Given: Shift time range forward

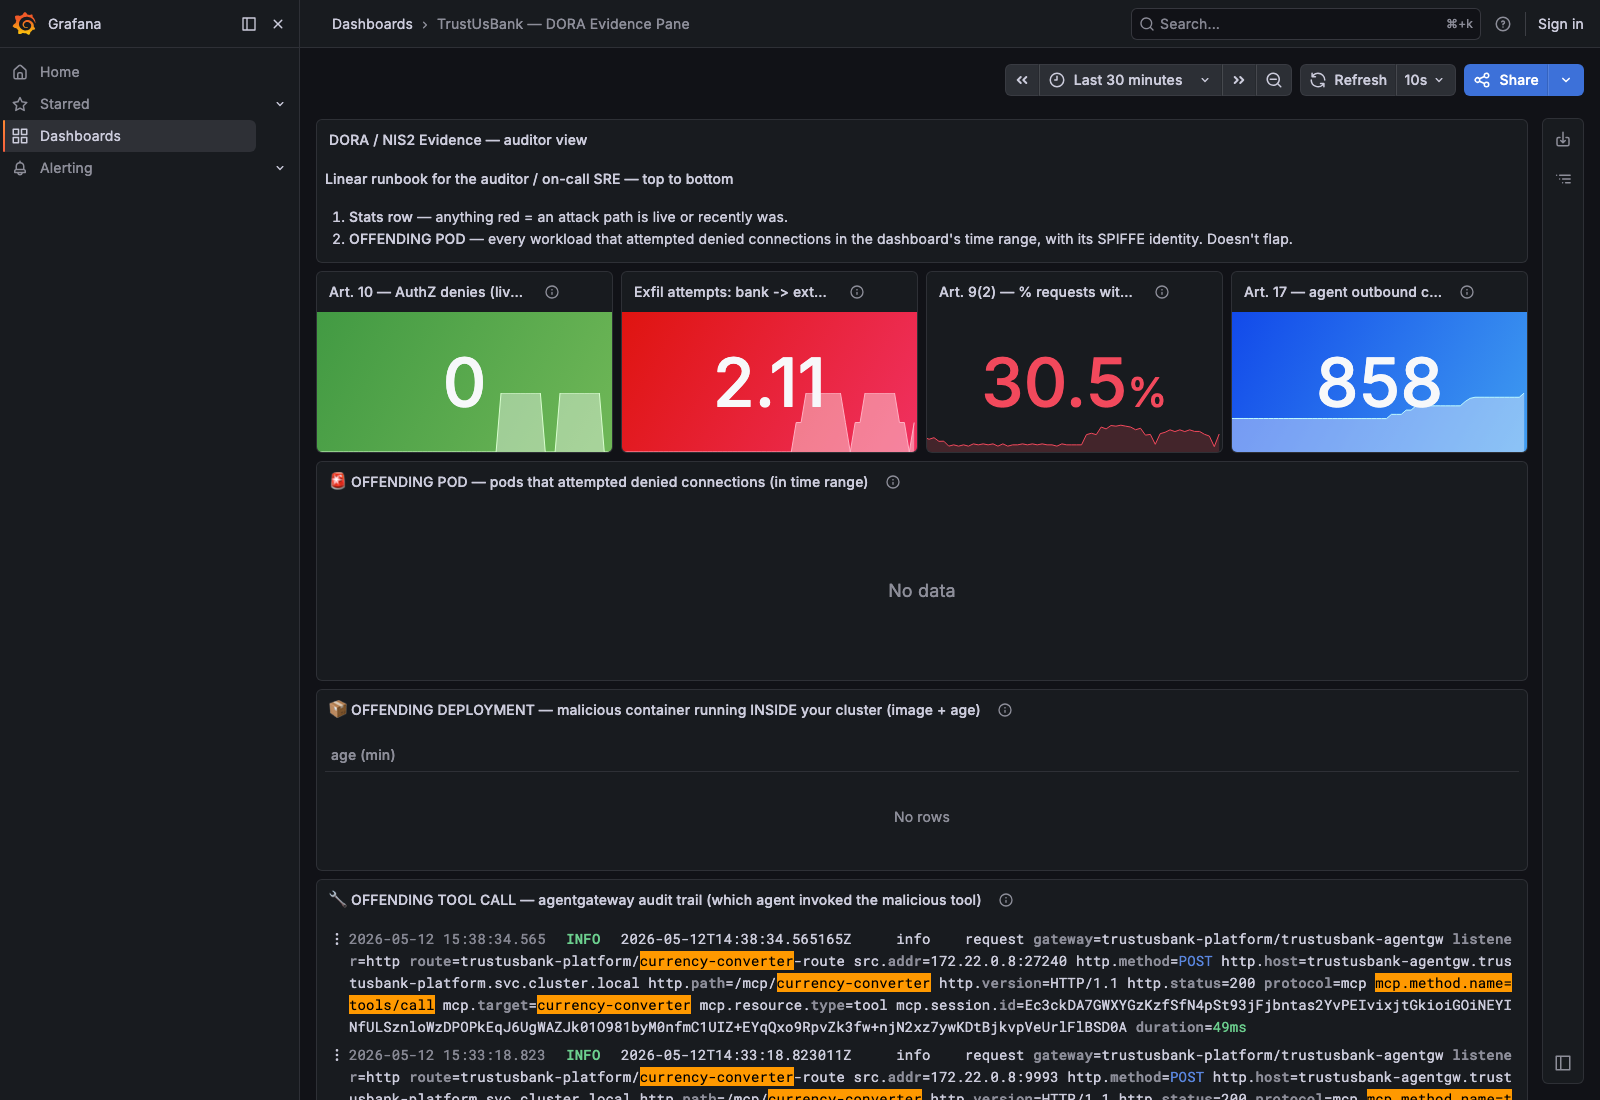Looking at the screenshot, I should [1239, 80].
